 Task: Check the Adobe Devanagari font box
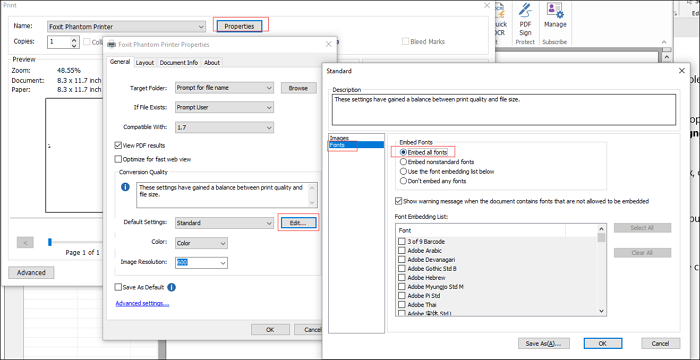[402, 260]
